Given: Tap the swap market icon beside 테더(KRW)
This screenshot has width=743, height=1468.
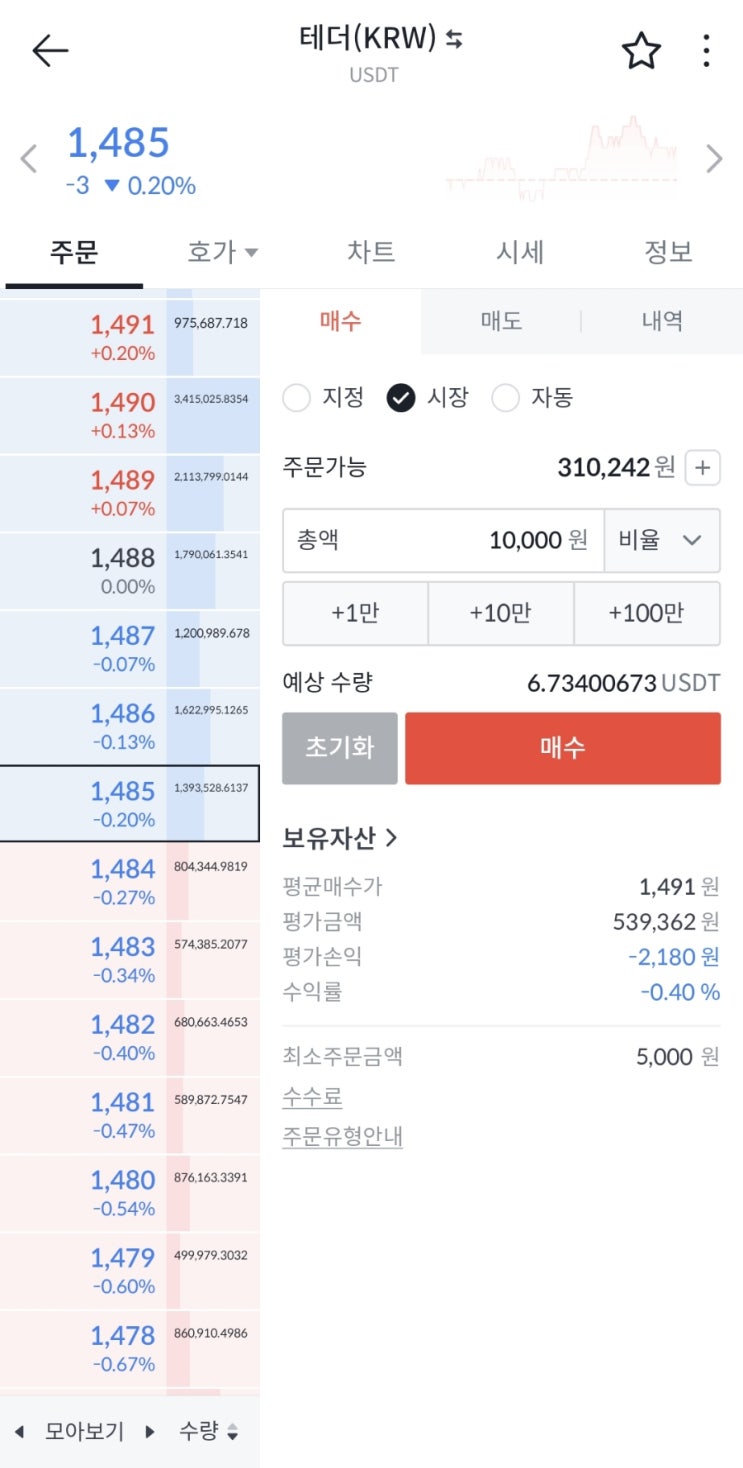Looking at the screenshot, I should (x=455, y=39).
